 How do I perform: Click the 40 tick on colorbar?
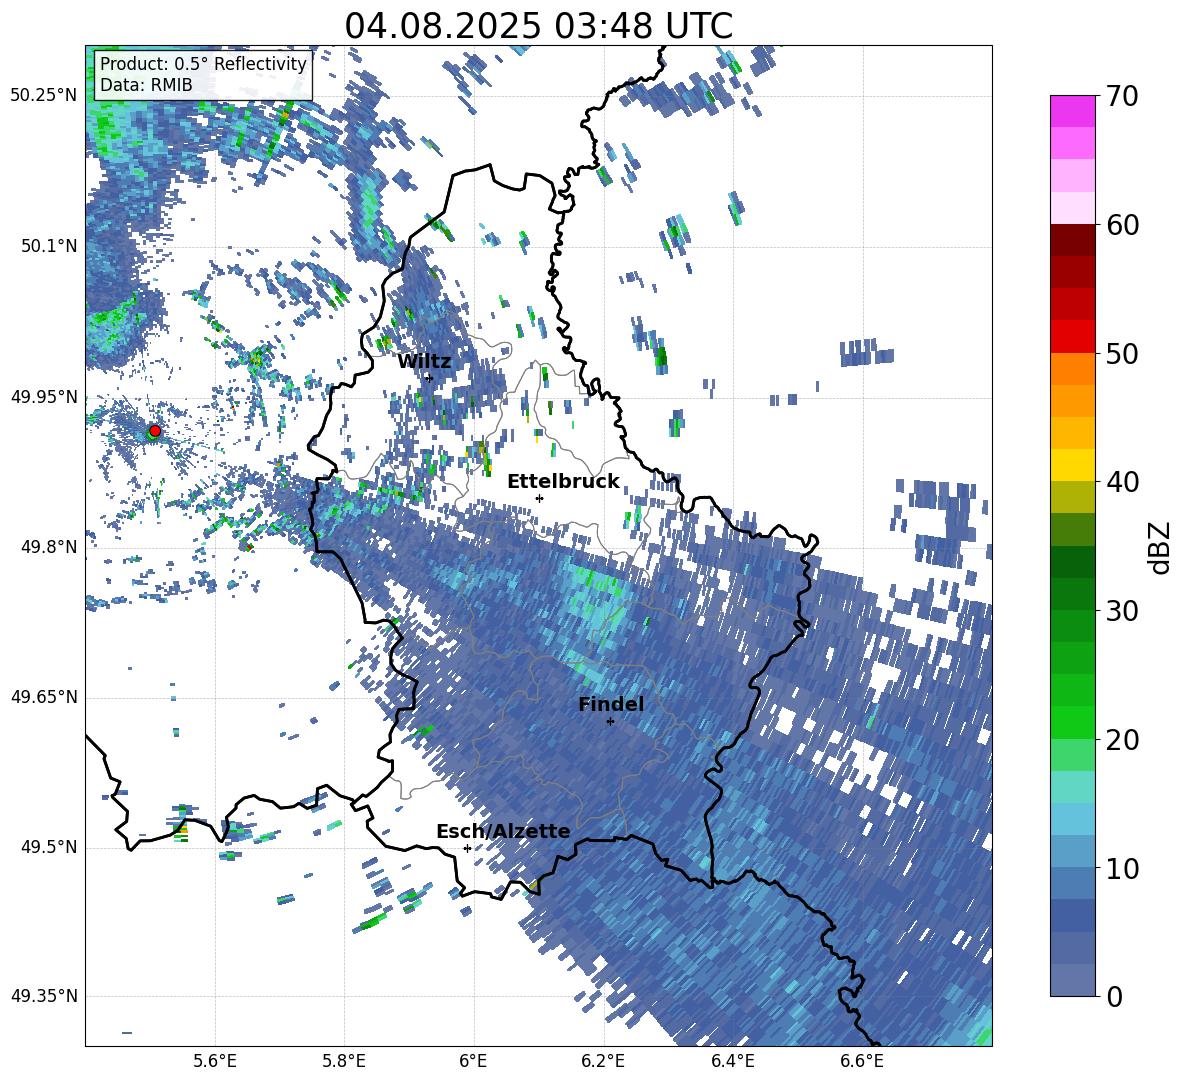click(x=1121, y=482)
